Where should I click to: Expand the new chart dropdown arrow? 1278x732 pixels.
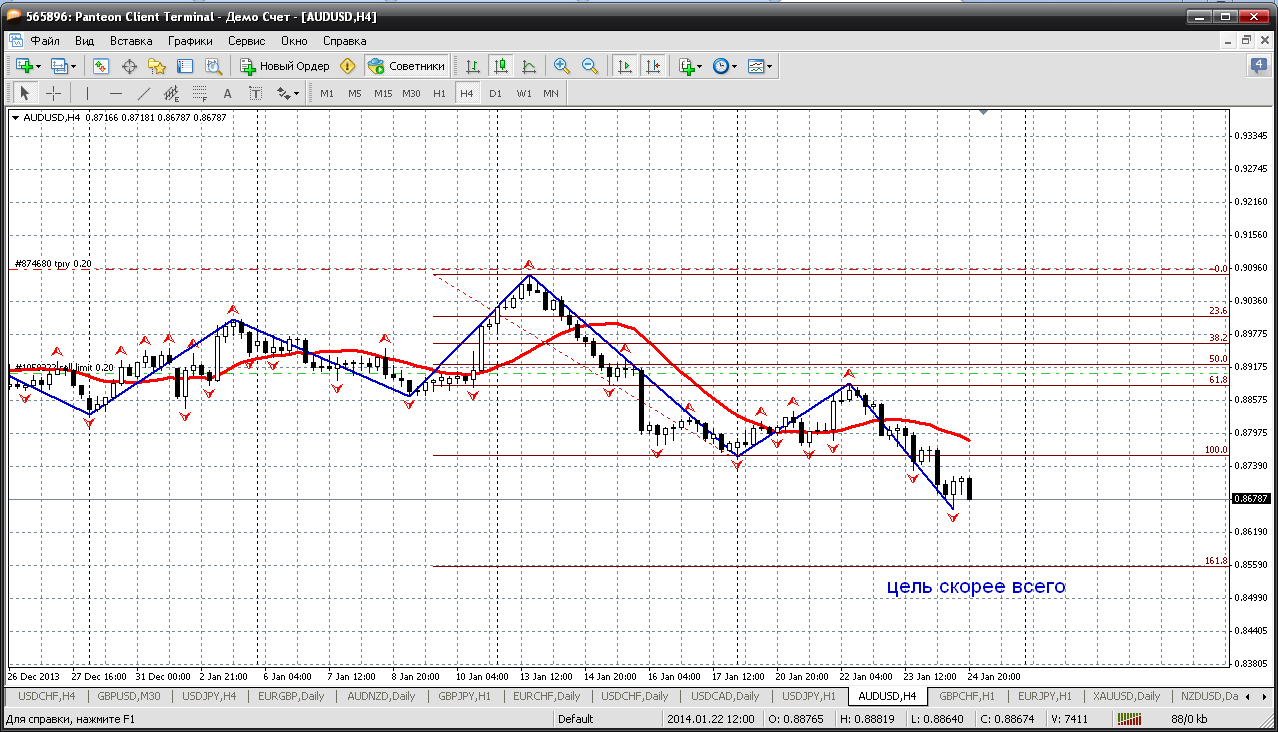click(x=39, y=66)
